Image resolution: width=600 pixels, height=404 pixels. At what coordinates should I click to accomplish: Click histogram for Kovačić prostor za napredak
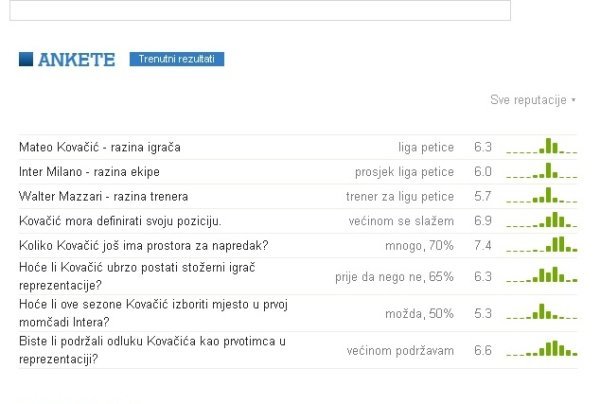coord(541,244)
